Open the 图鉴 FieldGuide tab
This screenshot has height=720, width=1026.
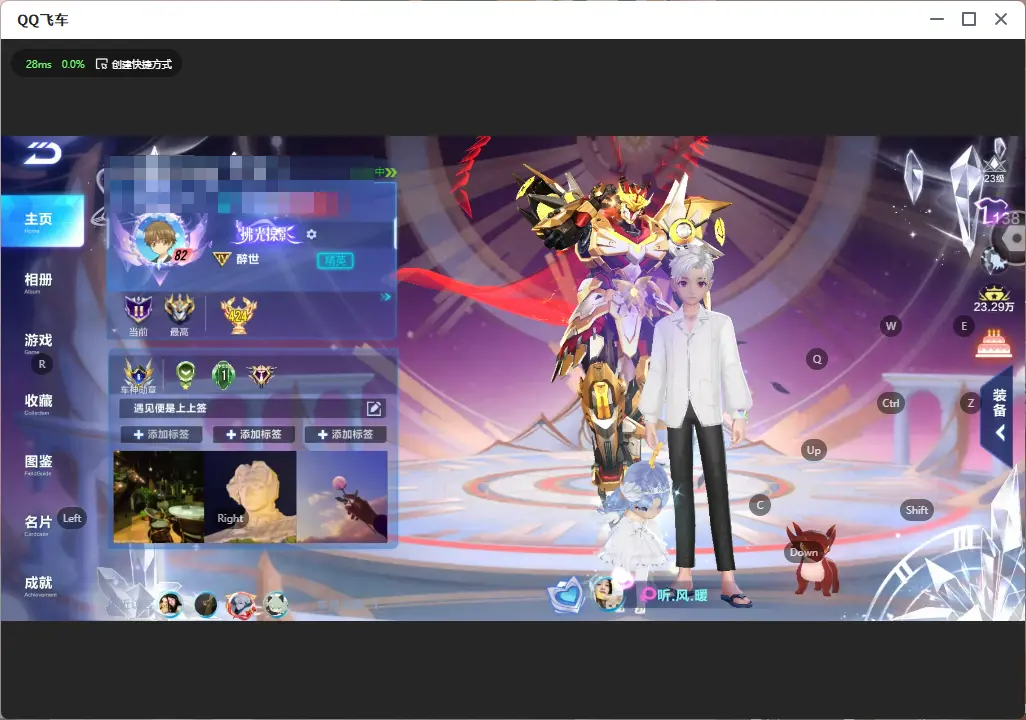38,463
